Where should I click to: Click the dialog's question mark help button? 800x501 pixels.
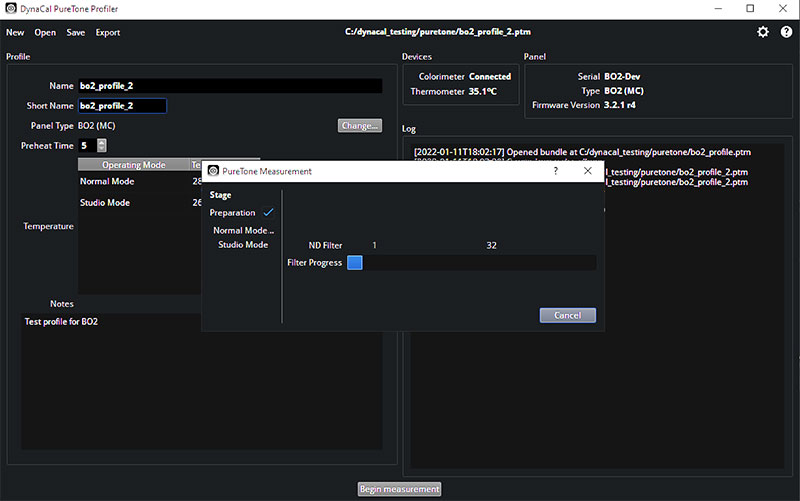click(556, 171)
